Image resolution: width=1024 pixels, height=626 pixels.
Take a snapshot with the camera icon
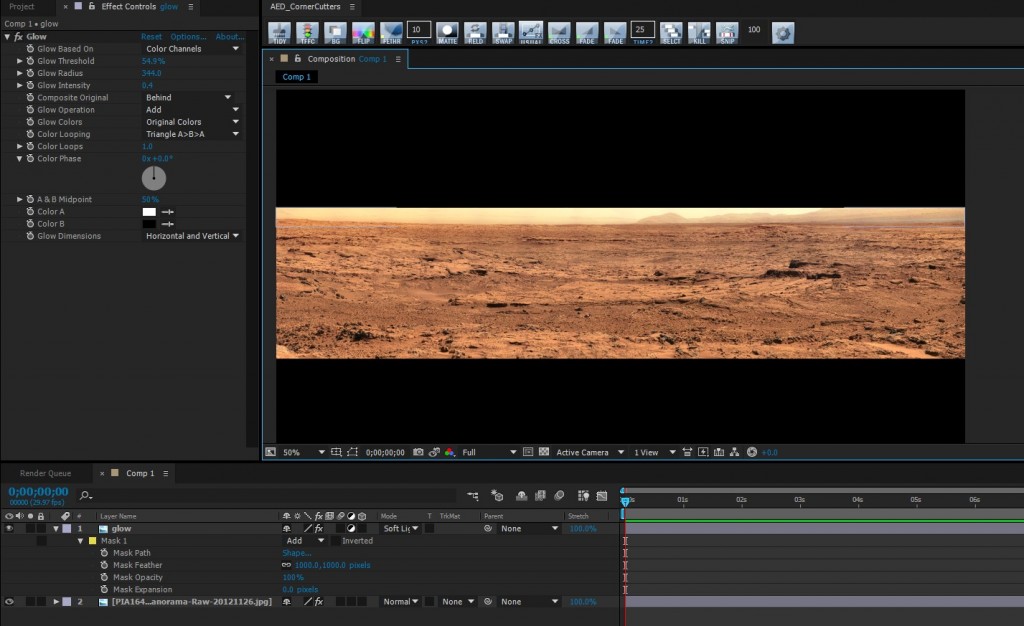pos(418,452)
